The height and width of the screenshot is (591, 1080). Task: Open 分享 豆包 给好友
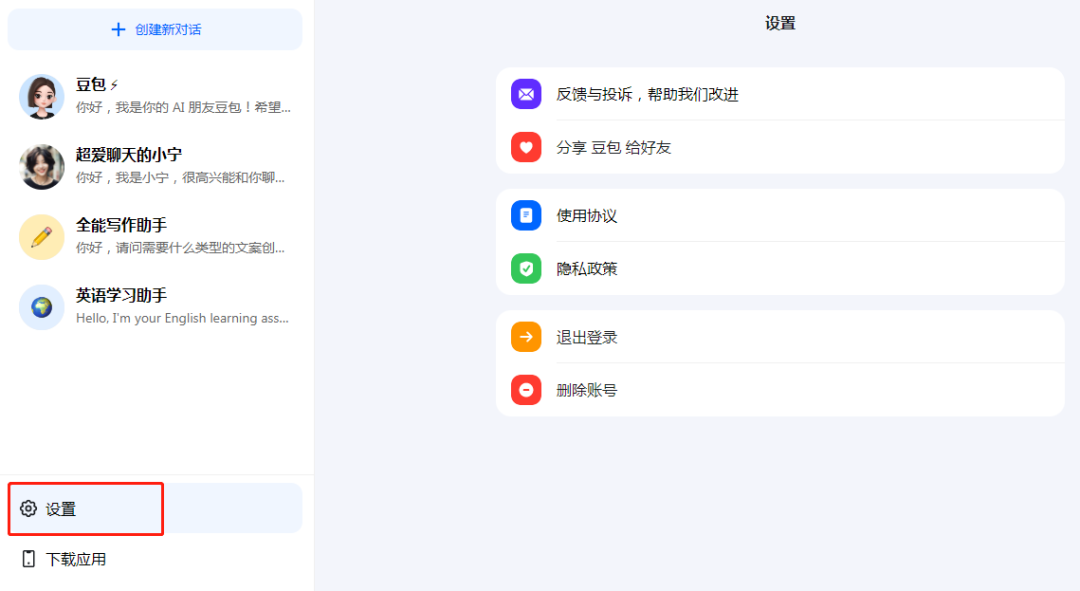tap(780, 147)
